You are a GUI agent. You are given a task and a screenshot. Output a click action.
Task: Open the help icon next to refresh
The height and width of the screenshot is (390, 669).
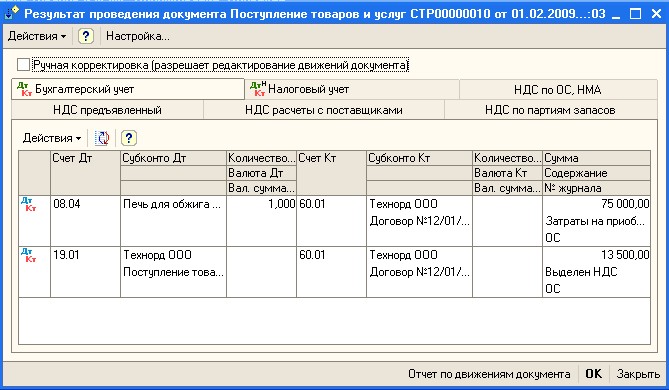[129, 138]
